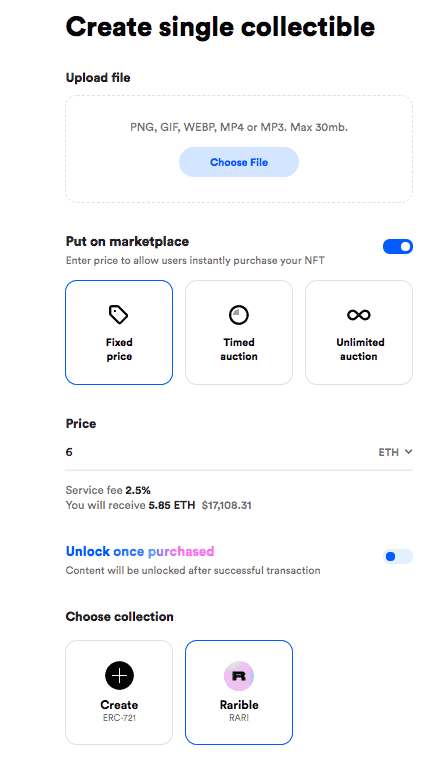Screen dimensions: 447x767
Task: Turn off the Put on marketplace toggle
Action: click(398, 247)
